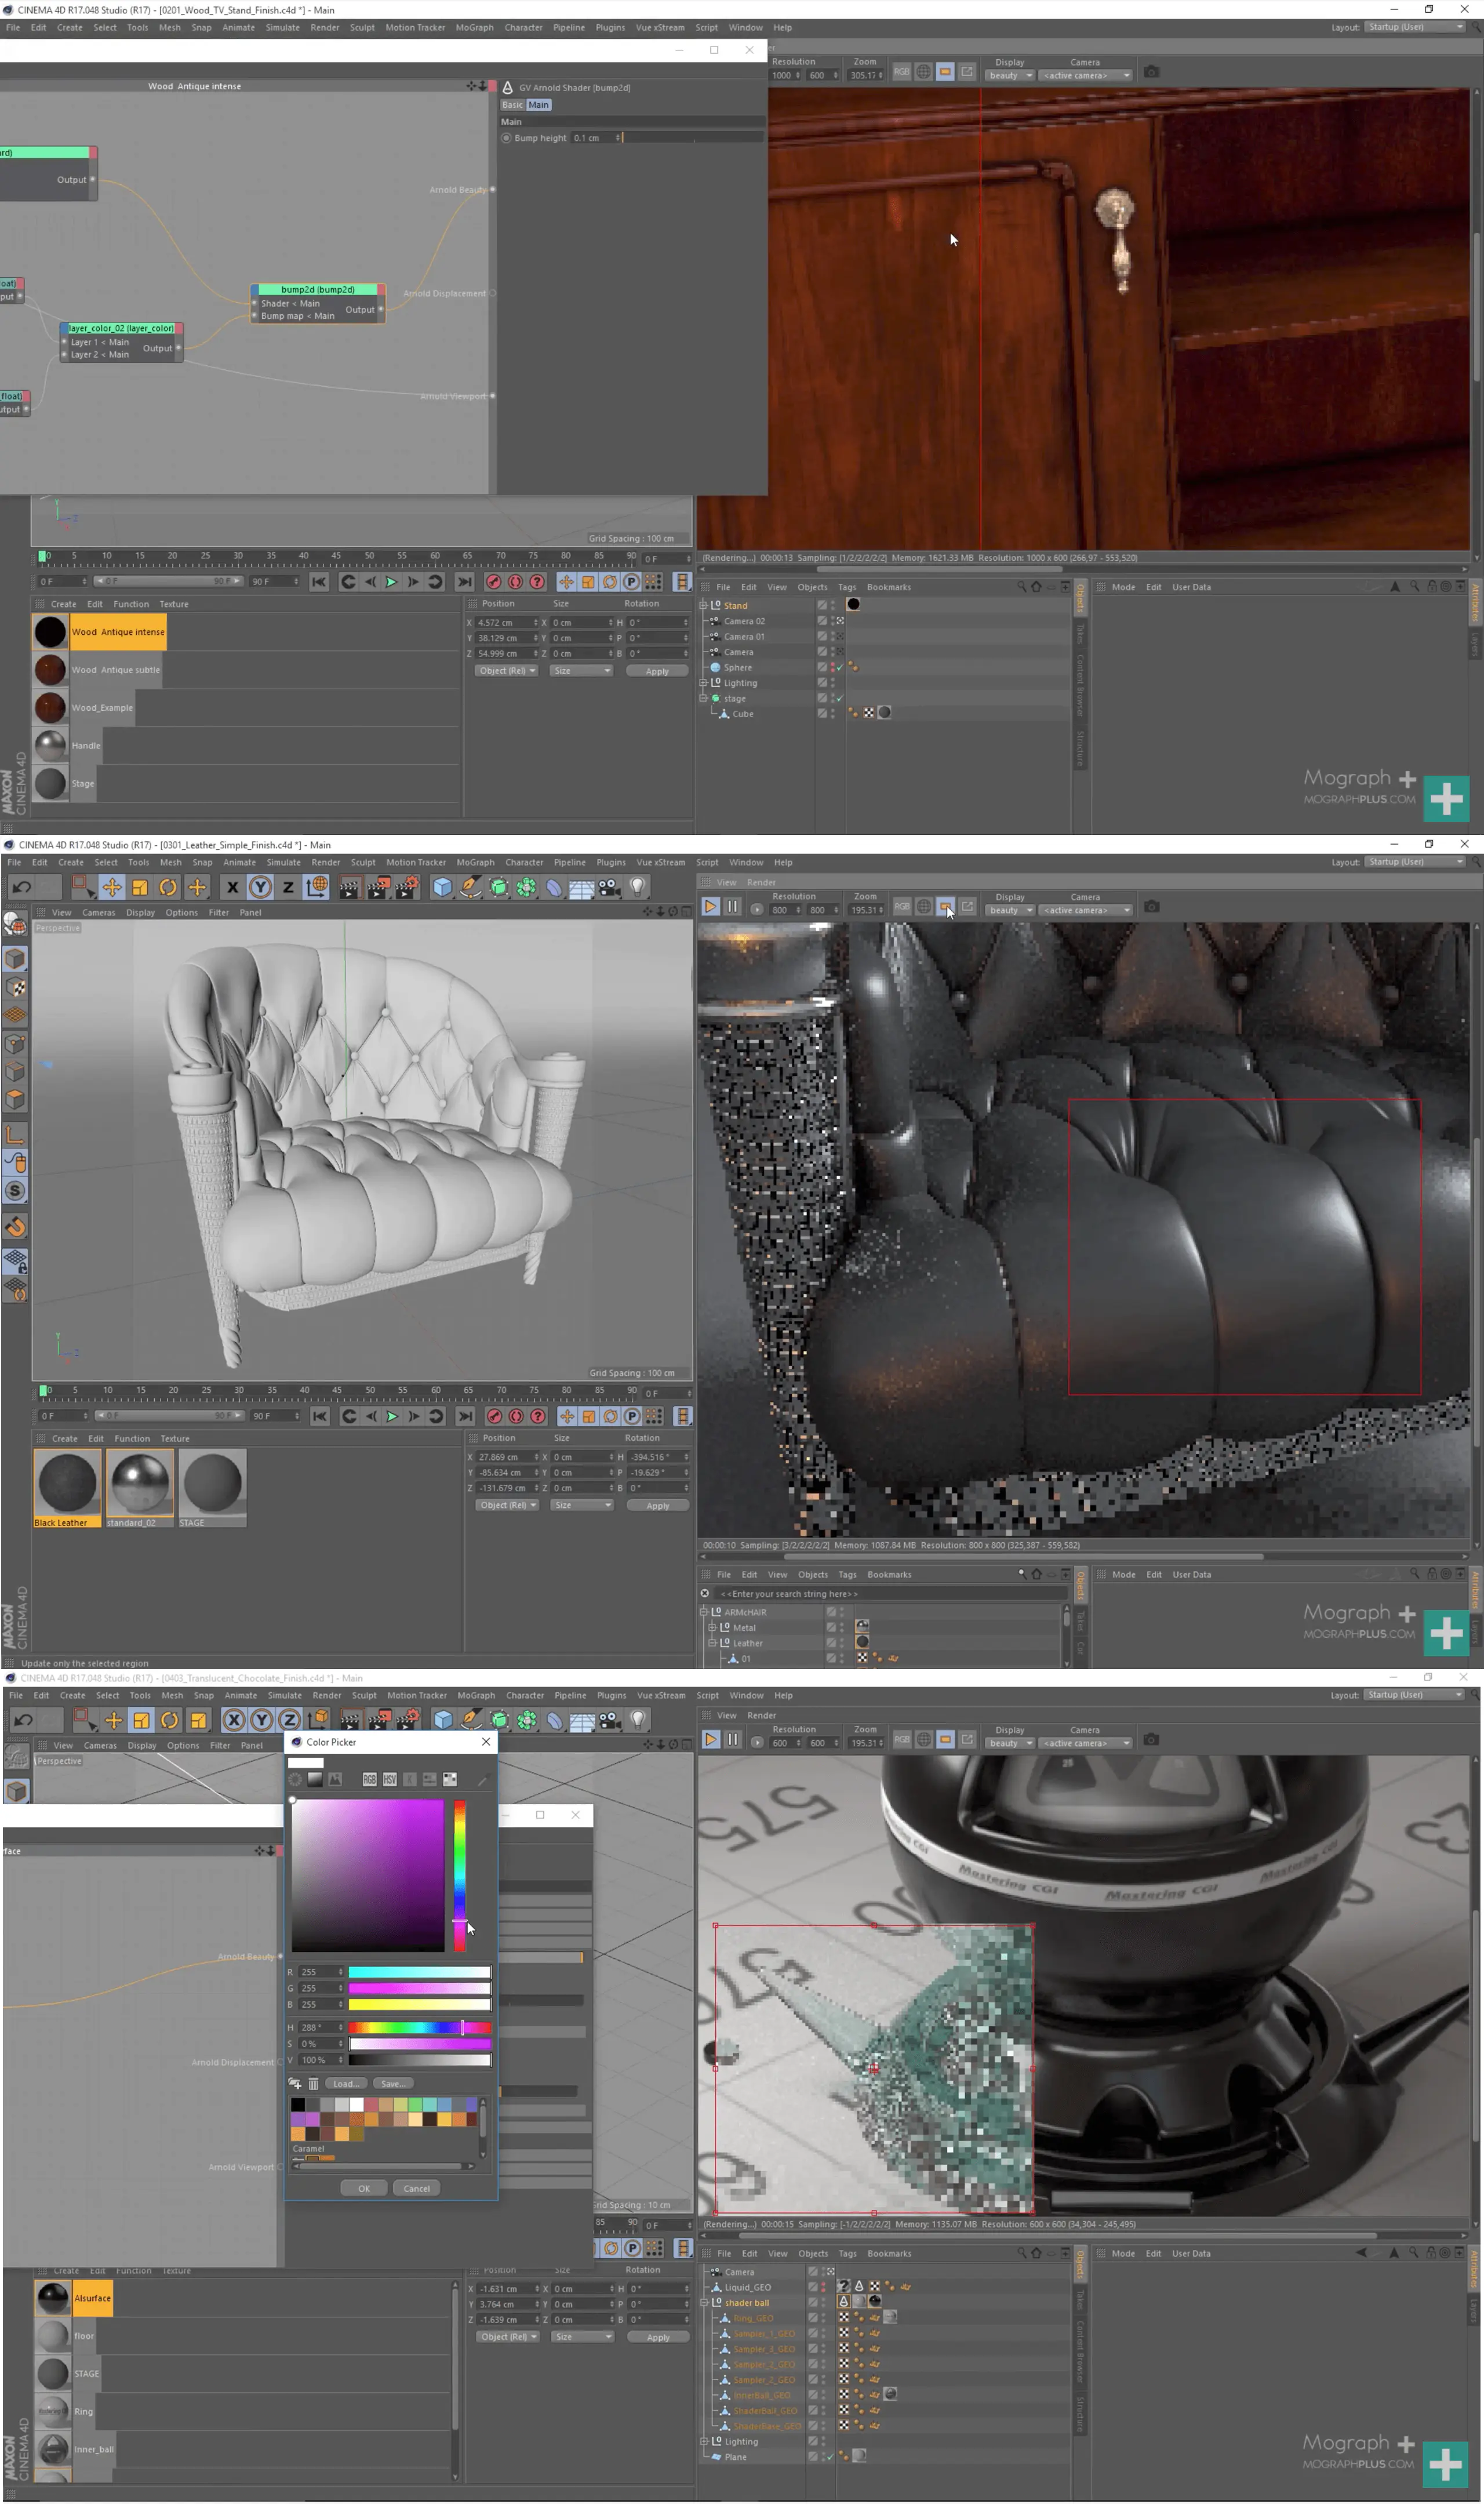
Task: Click trash icon in Color Picker swatches
Action: tap(313, 2084)
